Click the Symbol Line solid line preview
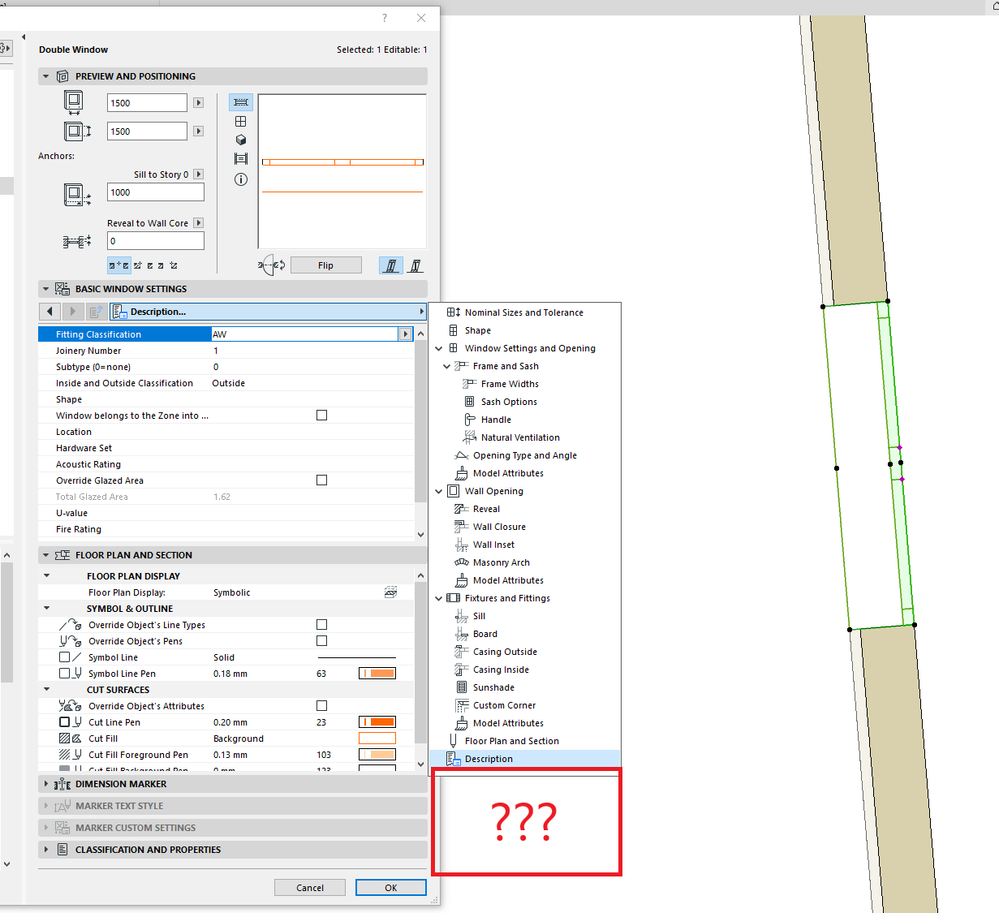The height and width of the screenshot is (913, 999). pyautogui.click(x=357, y=658)
